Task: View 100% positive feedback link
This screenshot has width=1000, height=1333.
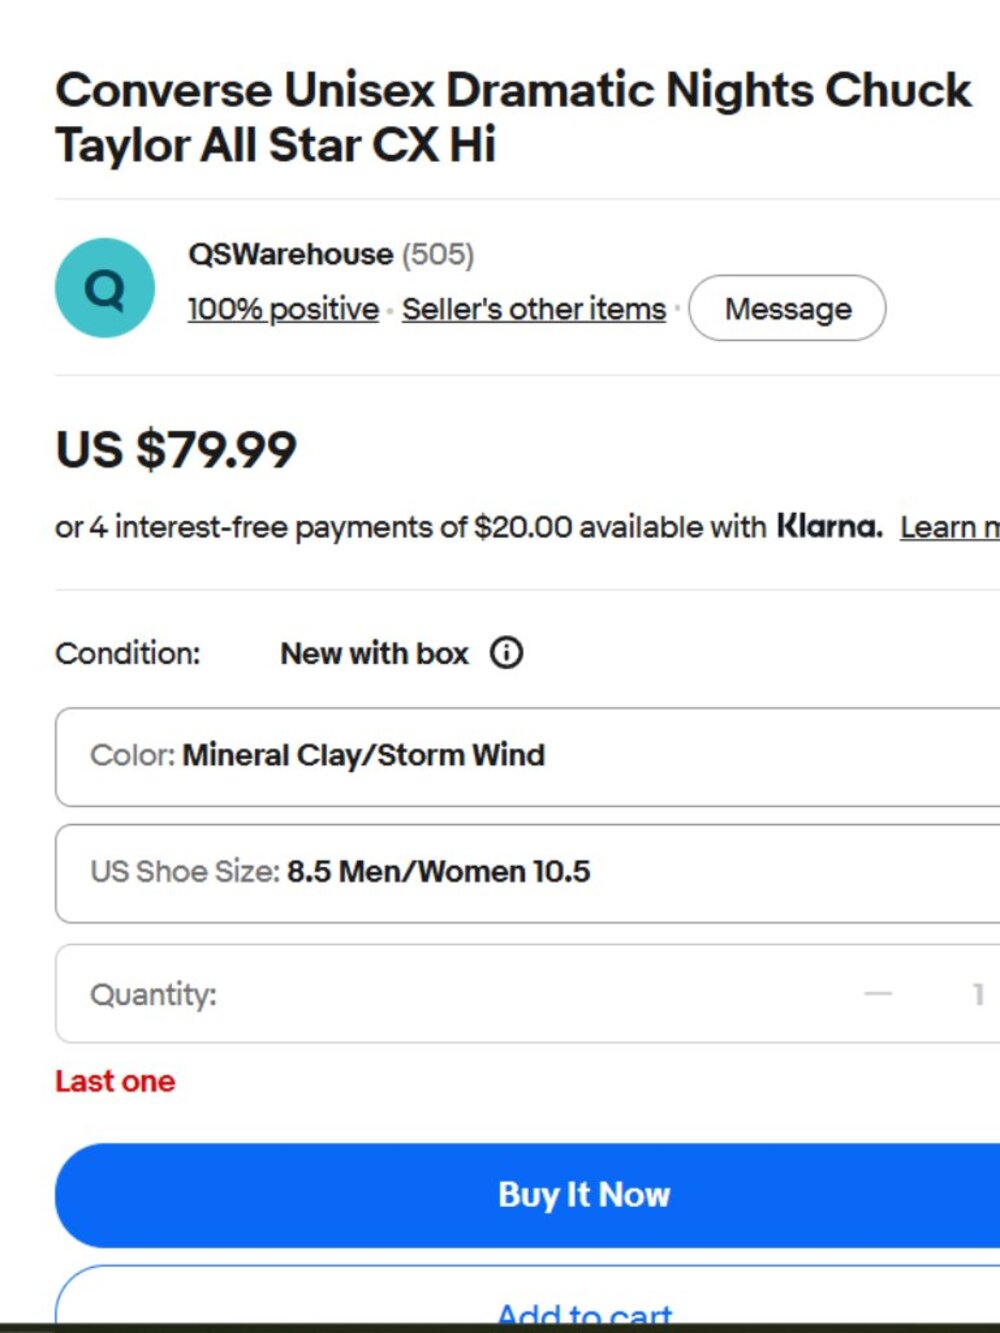Action: click(283, 309)
